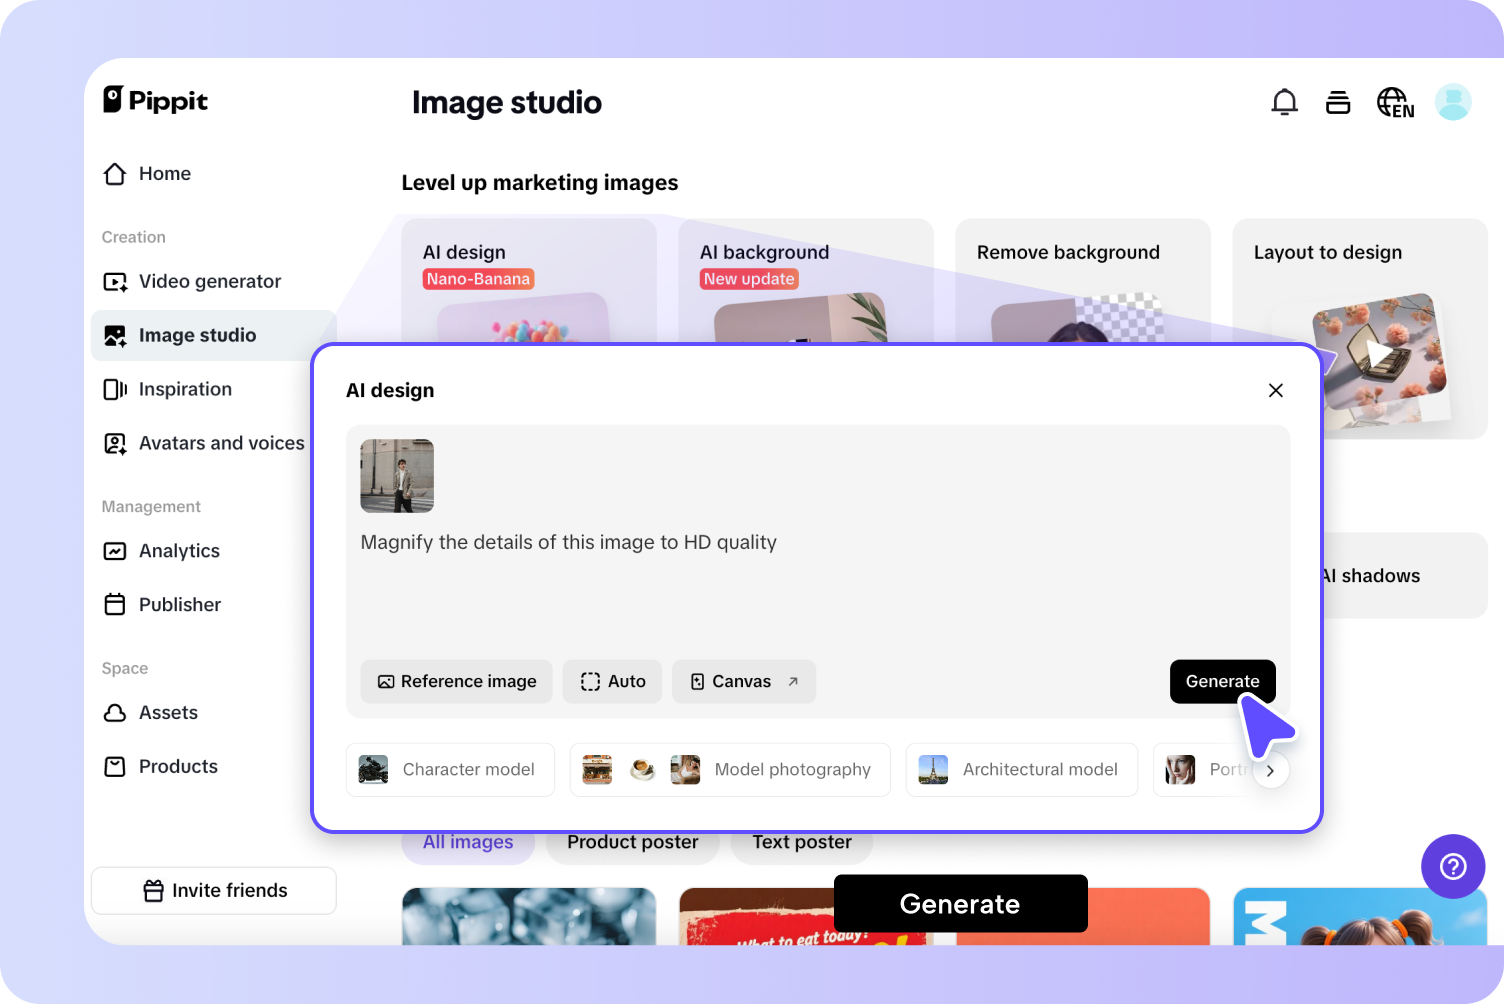This screenshot has width=1504, height=1004.
Task: Open Analytics in the sidebar
Action: pos(161,551)
